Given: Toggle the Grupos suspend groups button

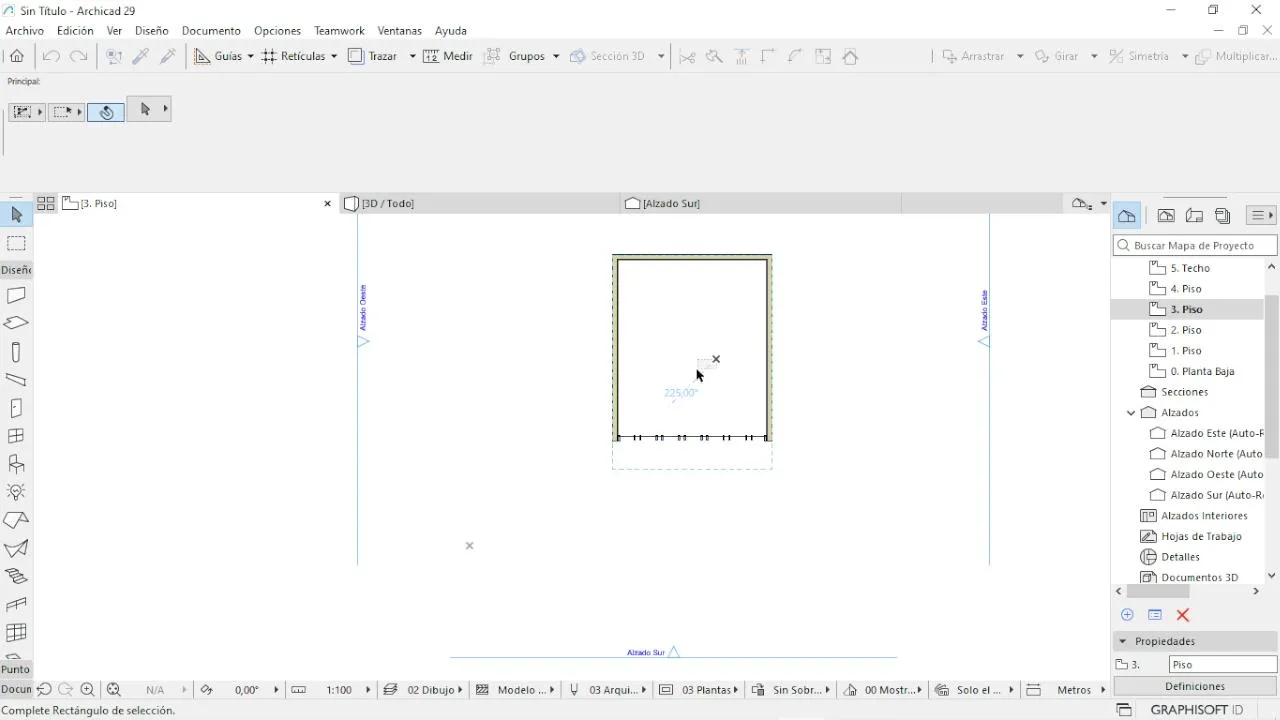Looking at the screenshot, I should [515, 56].
